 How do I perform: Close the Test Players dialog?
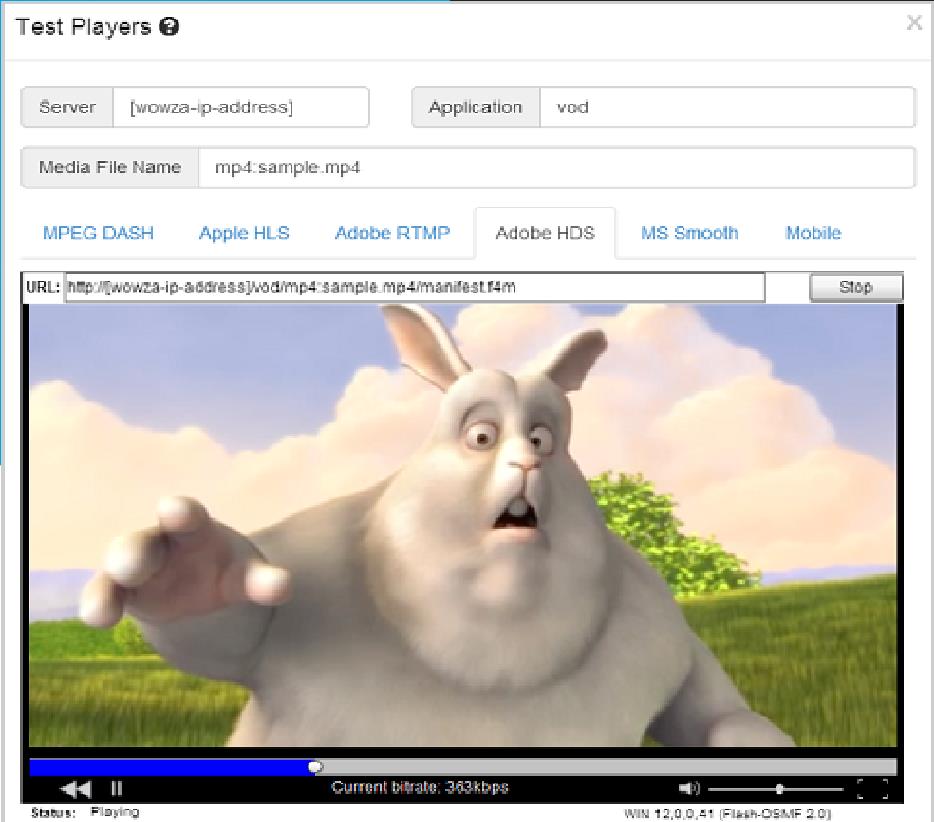(x=914, y=23)
